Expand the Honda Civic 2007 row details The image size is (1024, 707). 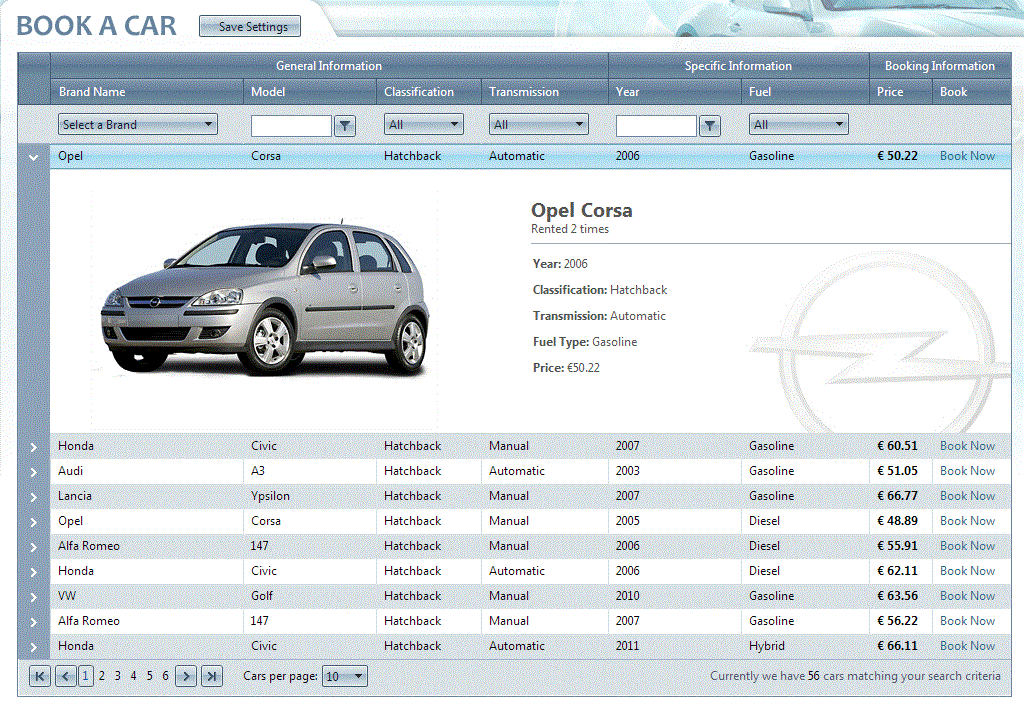click(34, 447)
